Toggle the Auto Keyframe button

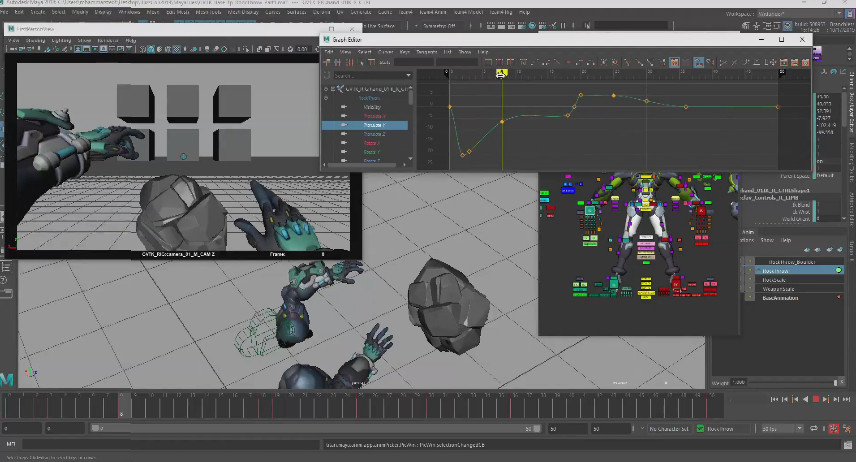click(834, 429)
